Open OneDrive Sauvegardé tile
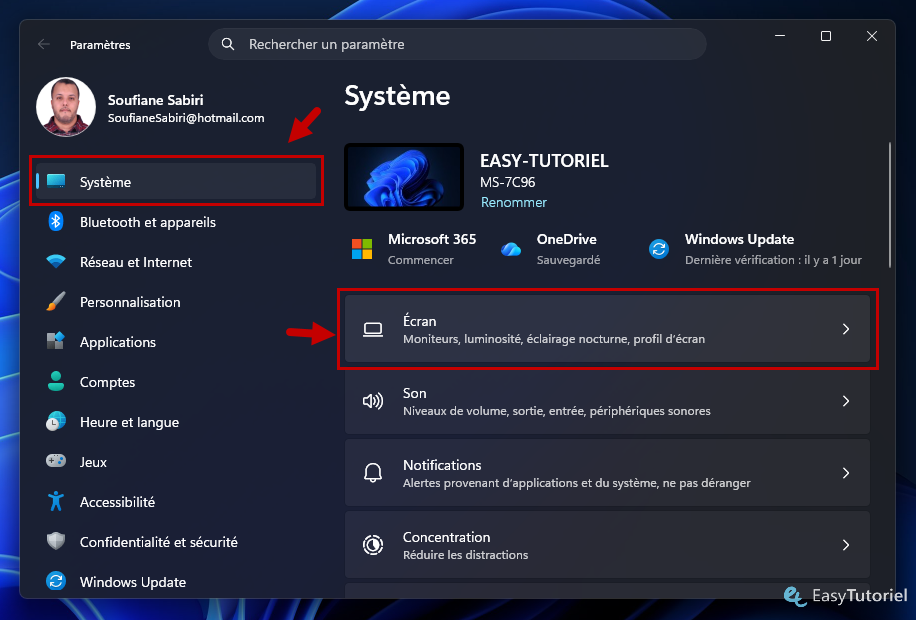916x620 pixels. tap(550, 249)
